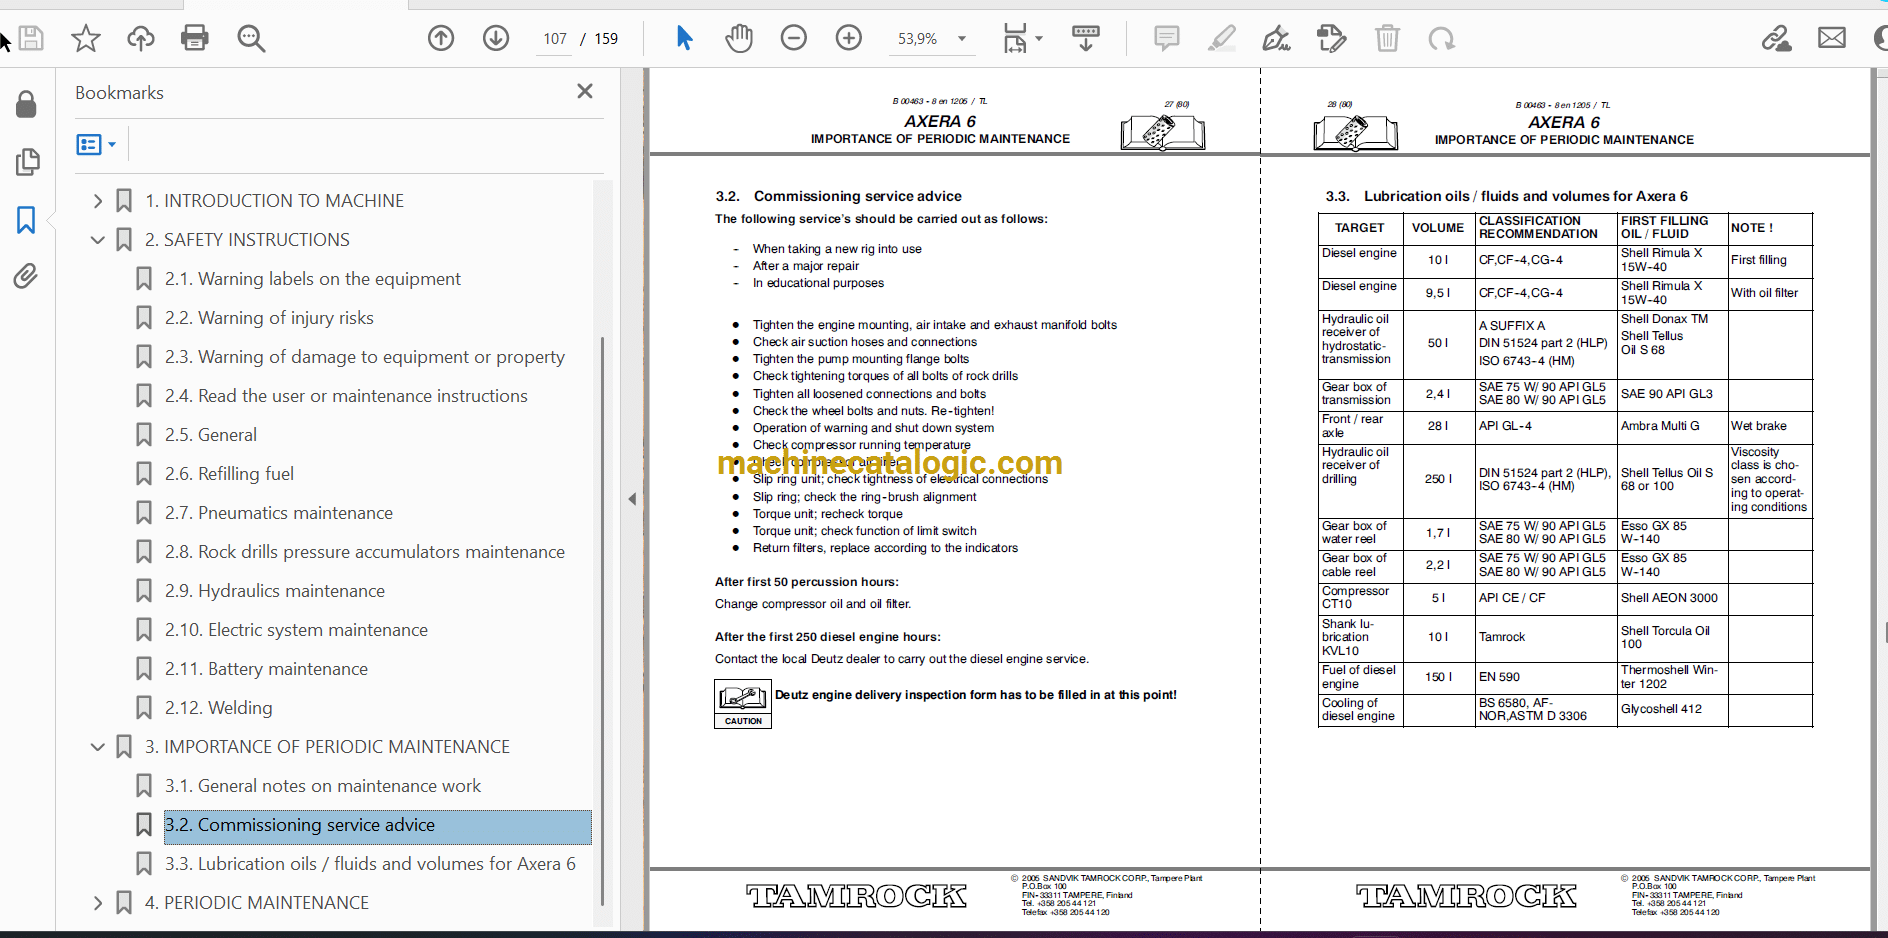Image resolution: width=1888 pixels, height=938 pixels.
Task: Click the bookmarks panel vertical scrollbar
Action: coord(601,620)
